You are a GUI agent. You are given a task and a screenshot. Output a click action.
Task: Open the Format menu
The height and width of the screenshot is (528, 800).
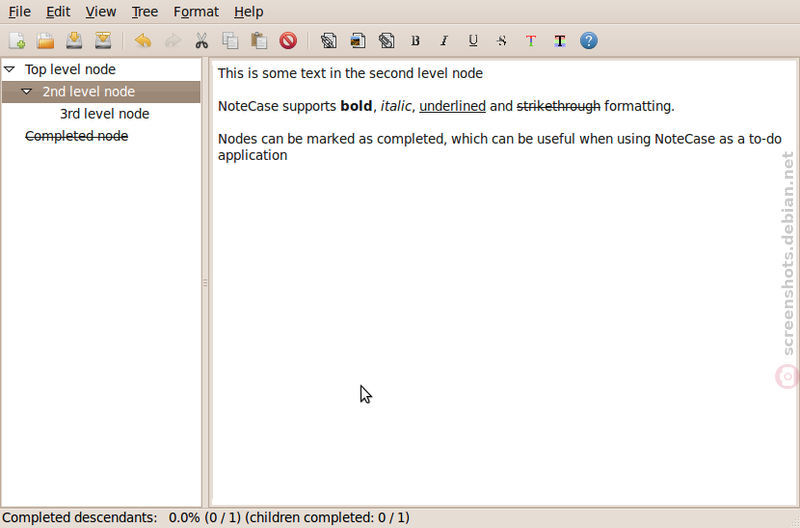pyautogui.click(x=196, y=11)
